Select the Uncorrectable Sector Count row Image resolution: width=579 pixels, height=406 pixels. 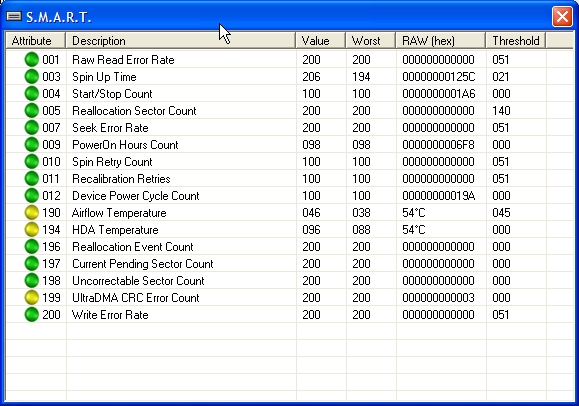tap(290, 280)
